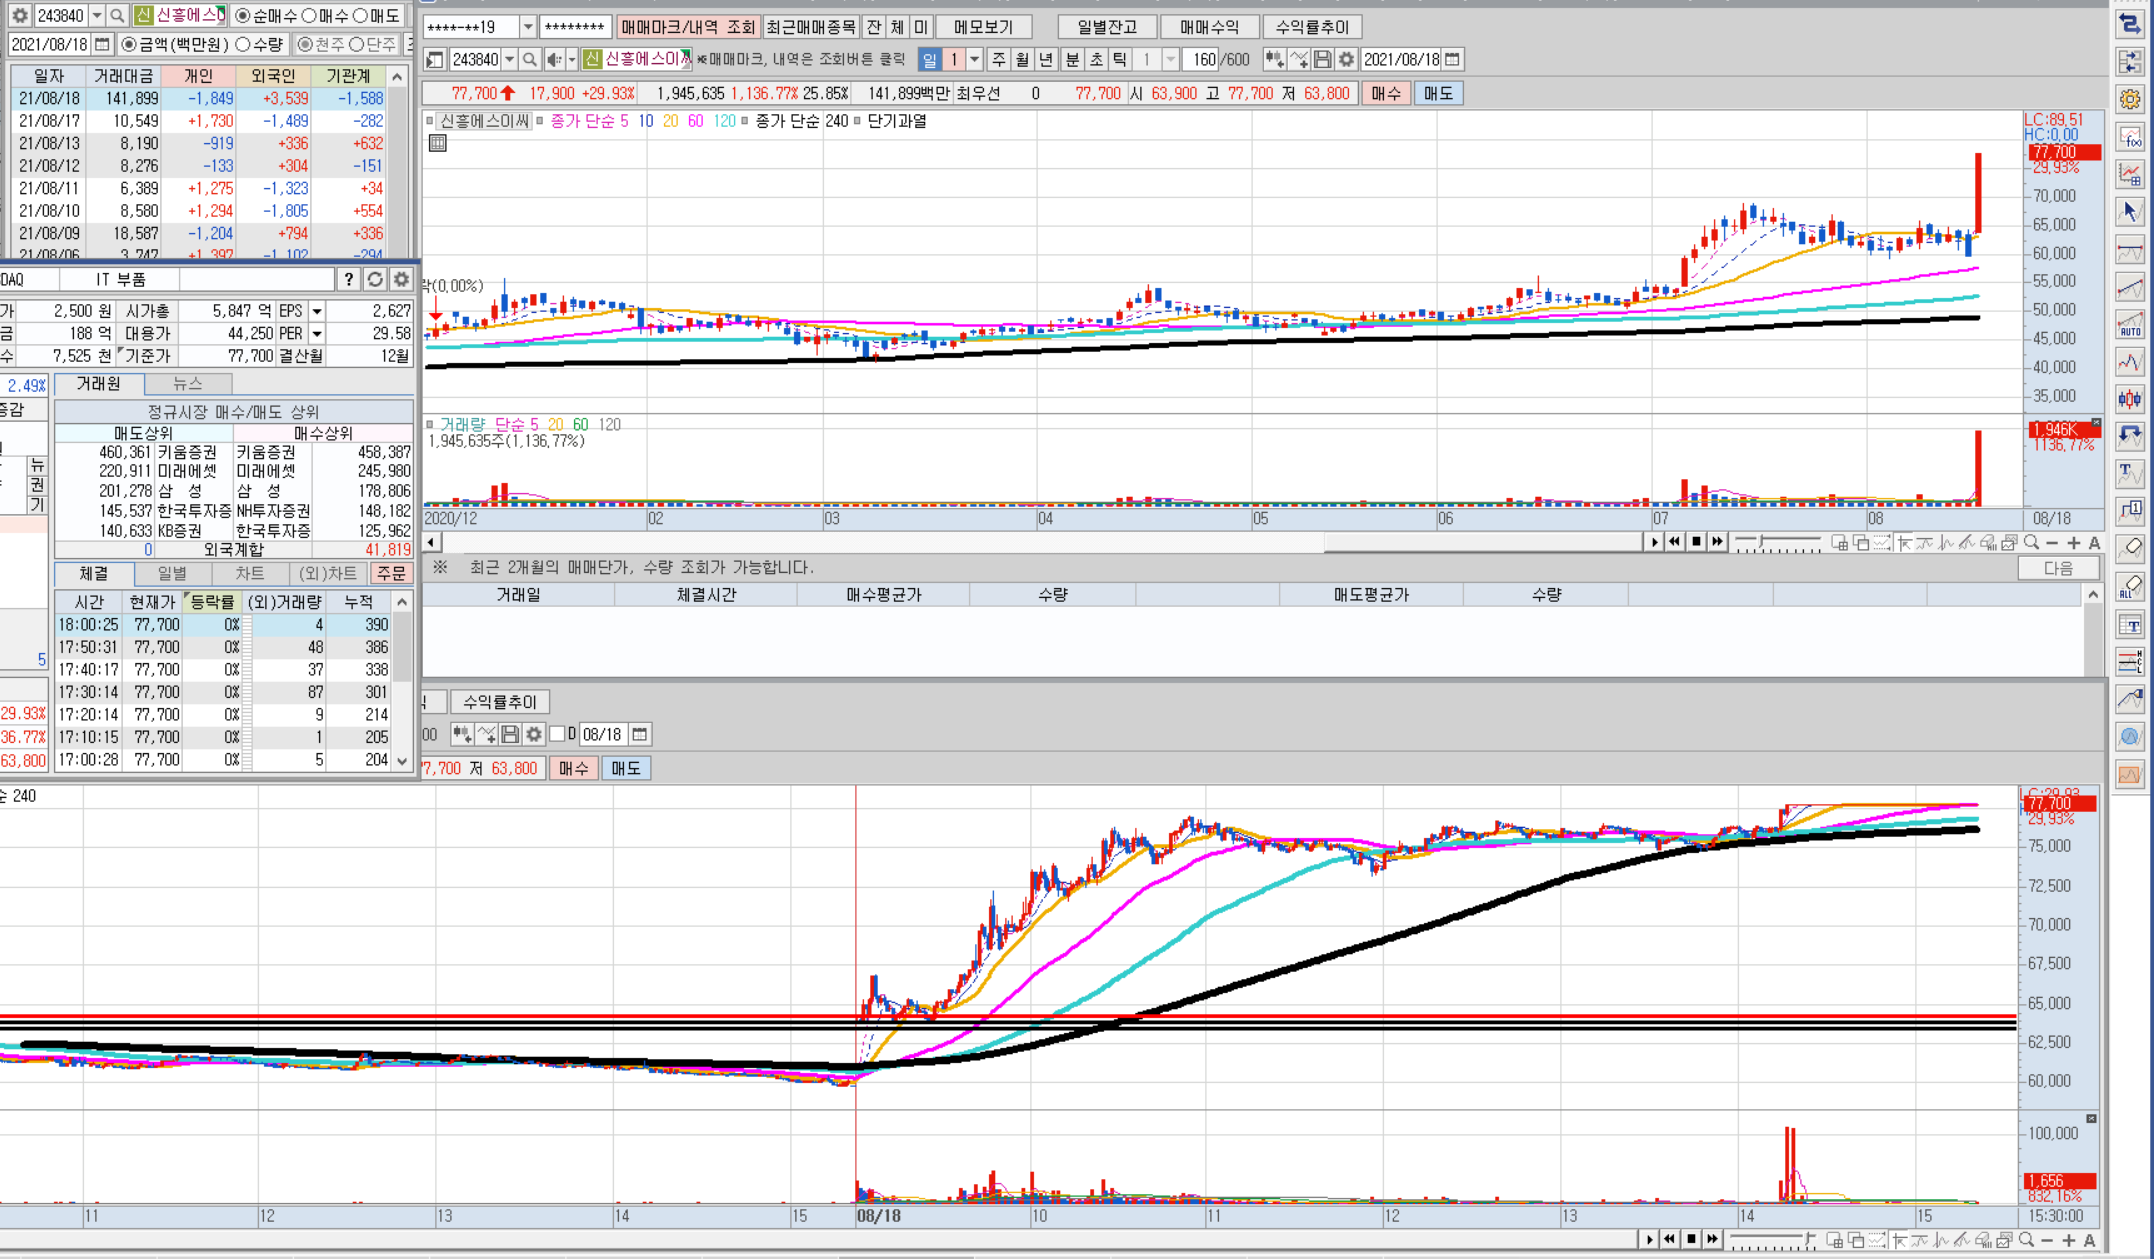Open settings gear next to refresh icon
This screenshot has width=2154, height=1259.
(x=401, y=280)
